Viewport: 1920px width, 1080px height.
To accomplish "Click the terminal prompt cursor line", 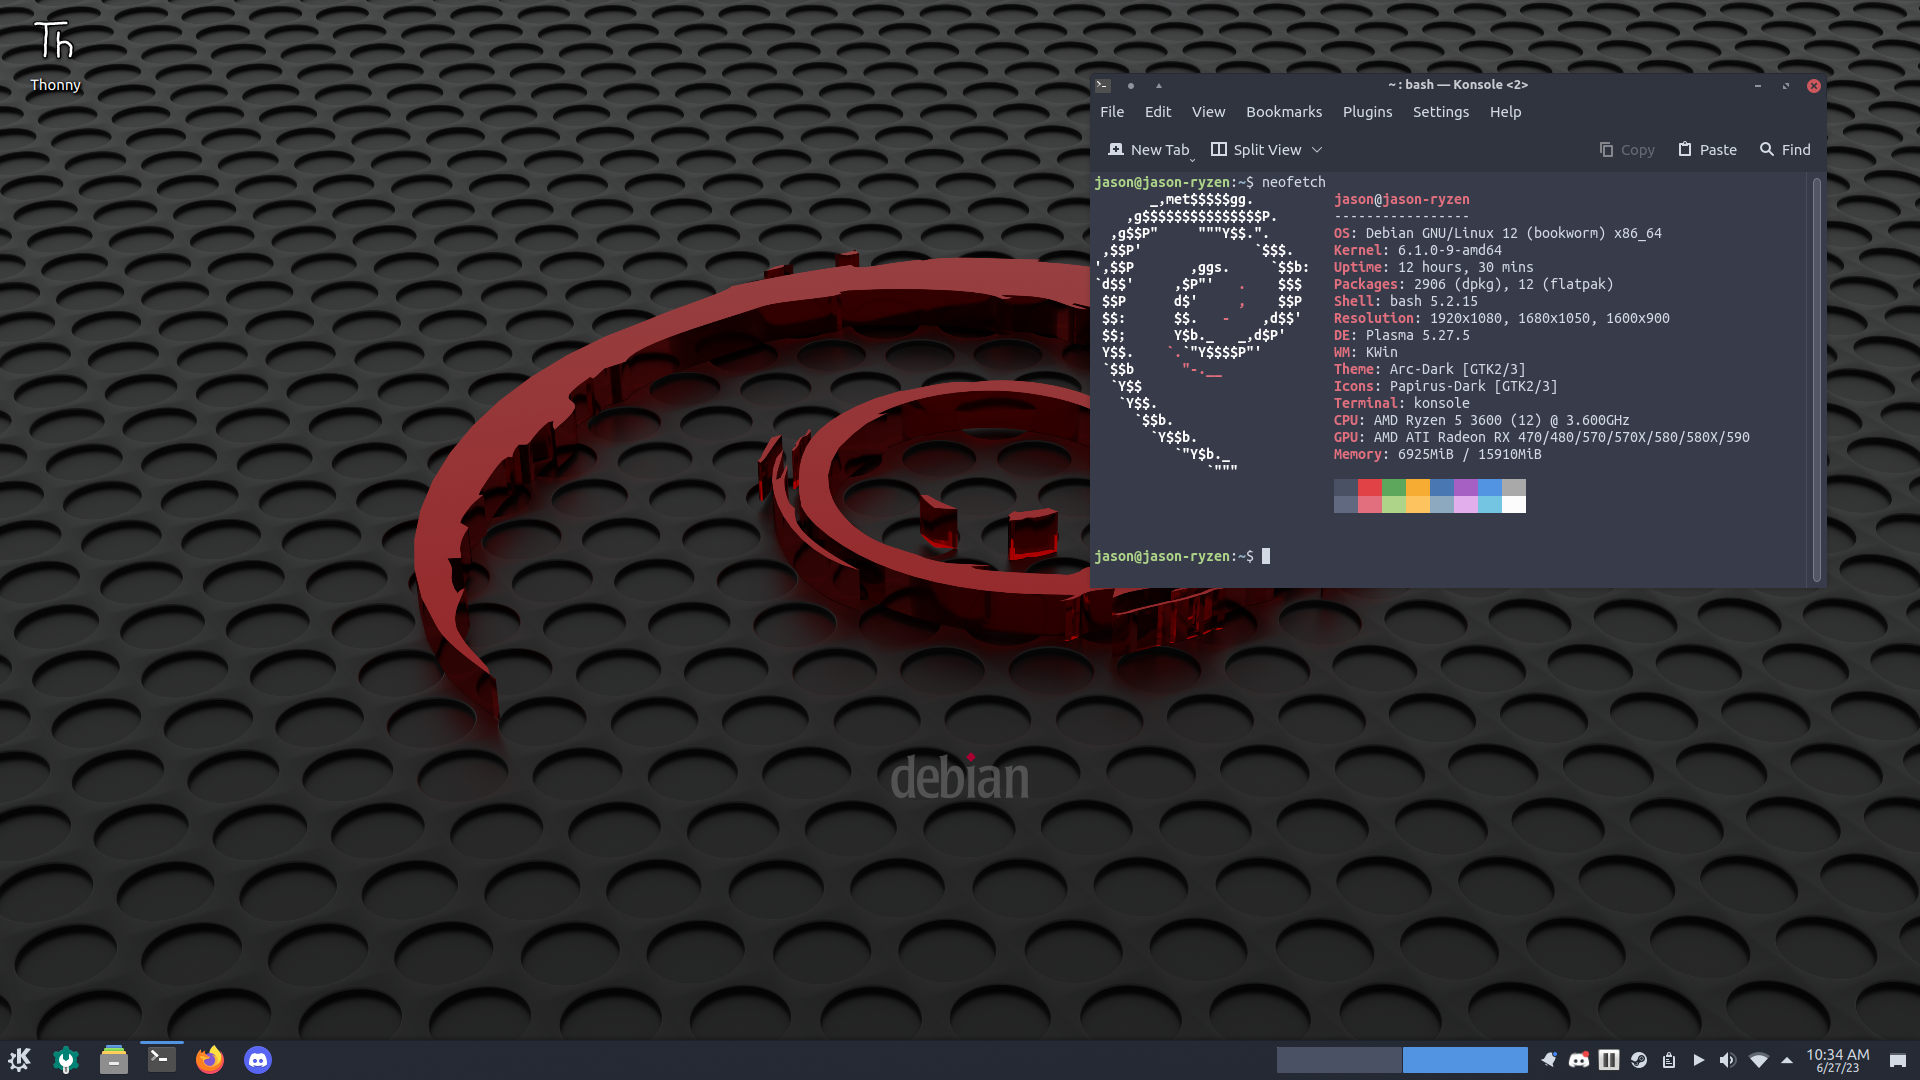I will point(1182,556).
